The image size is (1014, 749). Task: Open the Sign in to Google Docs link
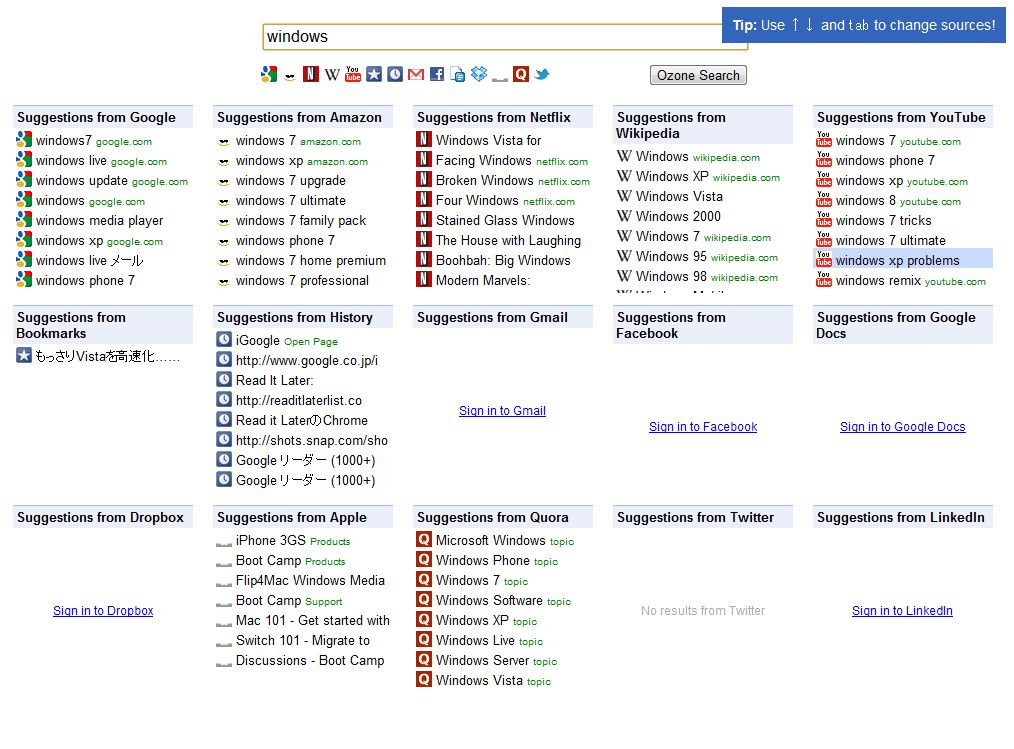(903, 427)
